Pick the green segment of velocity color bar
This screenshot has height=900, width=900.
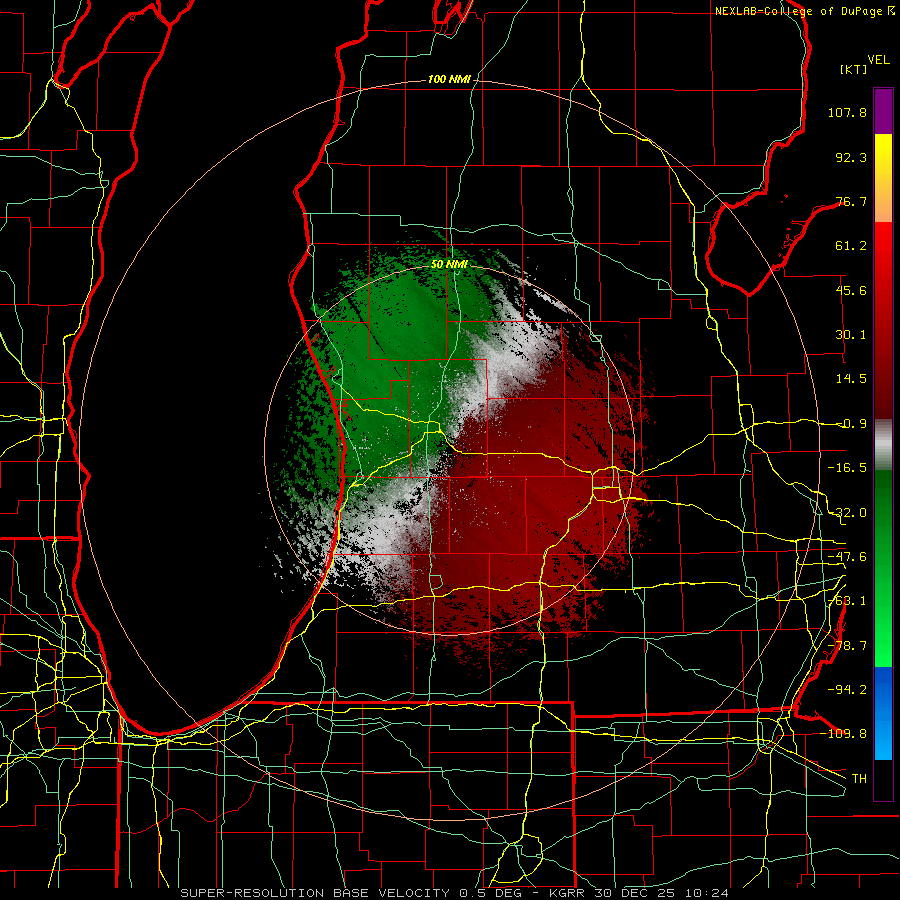[x=883, y=568]
